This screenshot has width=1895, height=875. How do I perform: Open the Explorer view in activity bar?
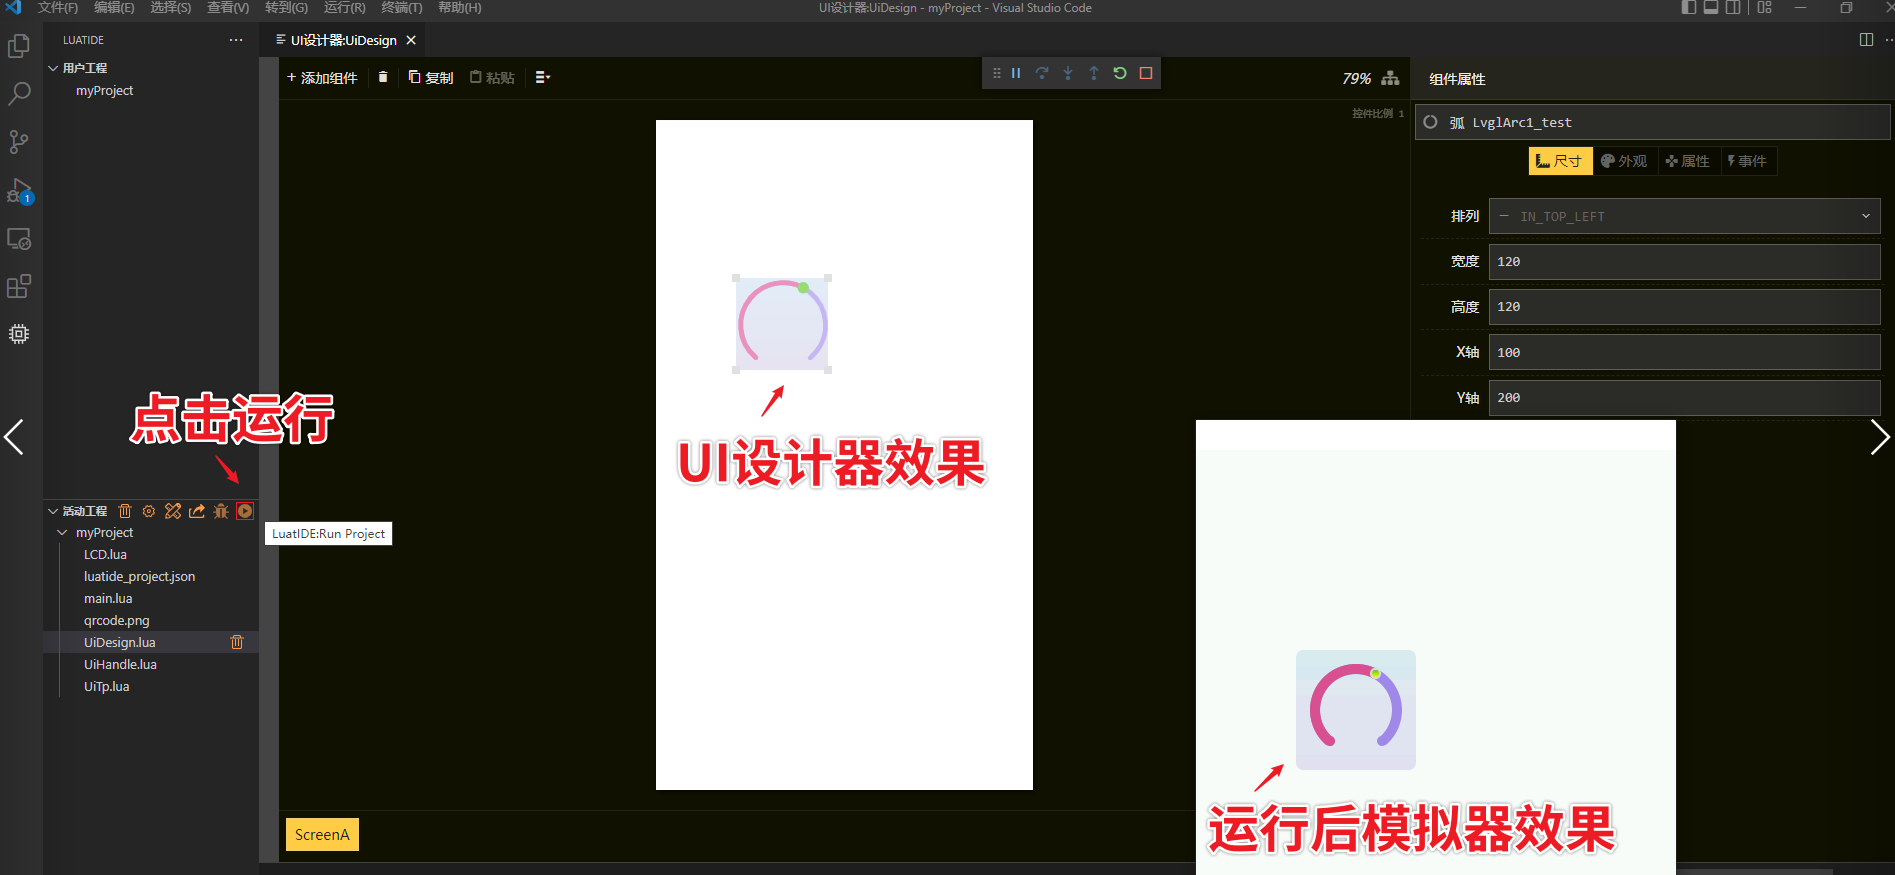(x=19, y=47)
